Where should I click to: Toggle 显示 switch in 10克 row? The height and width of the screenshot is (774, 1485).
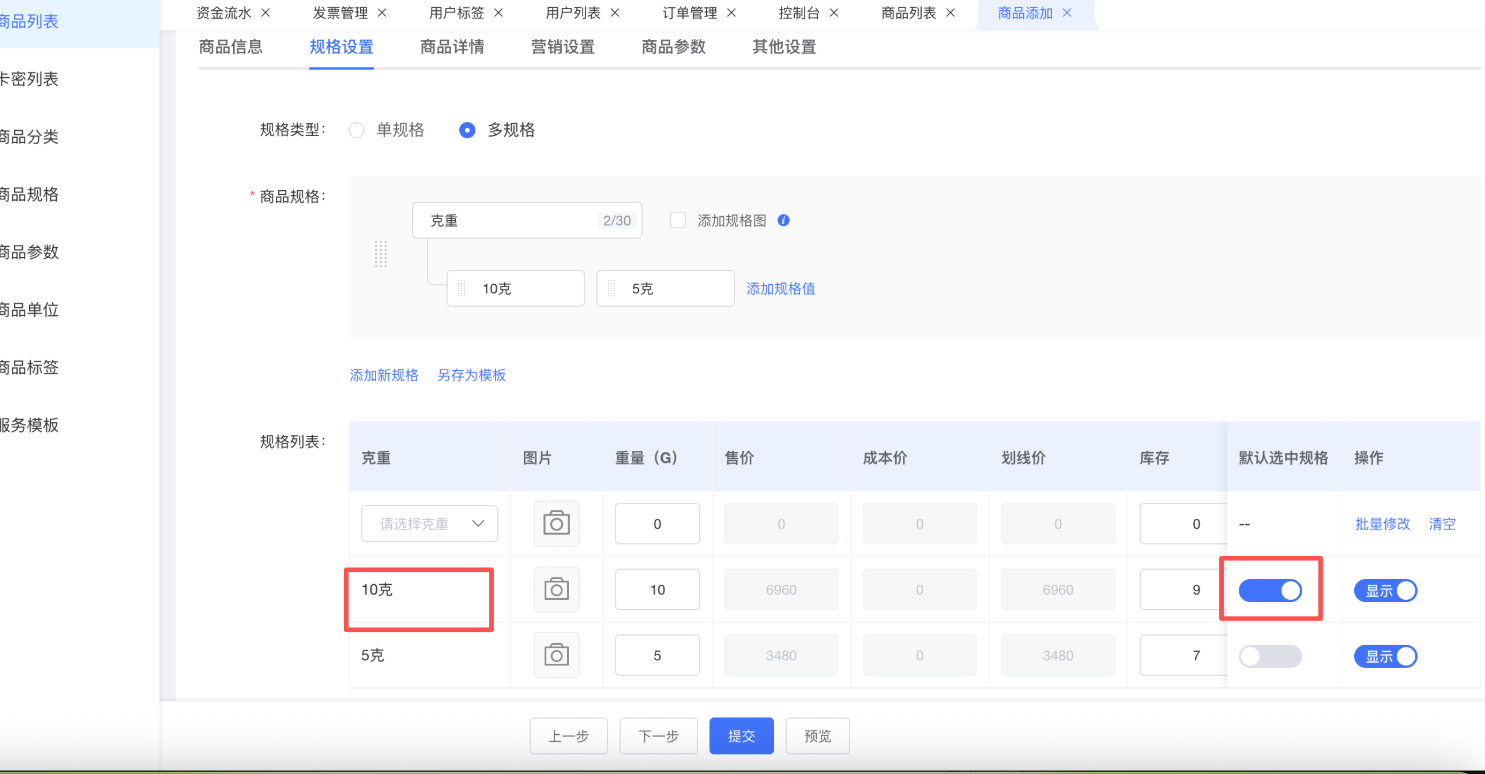(x=1385, y=590)
